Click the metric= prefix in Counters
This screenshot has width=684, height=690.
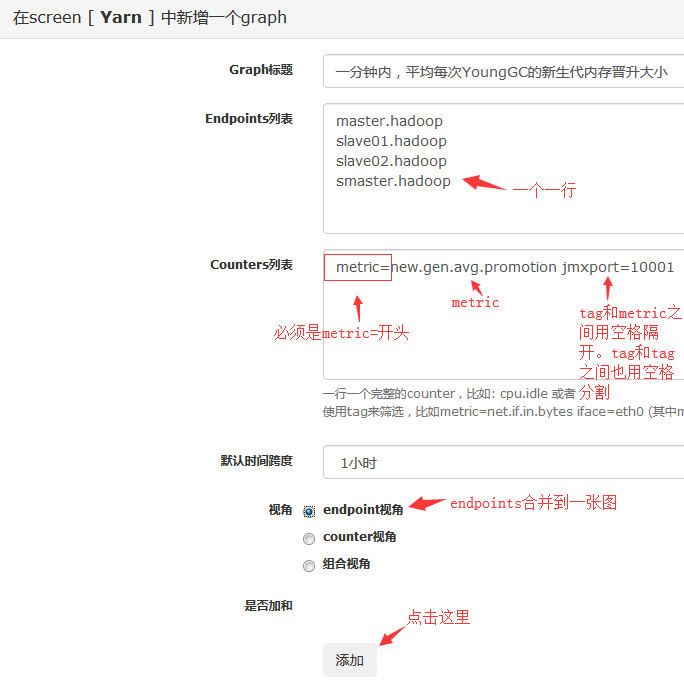358,267
